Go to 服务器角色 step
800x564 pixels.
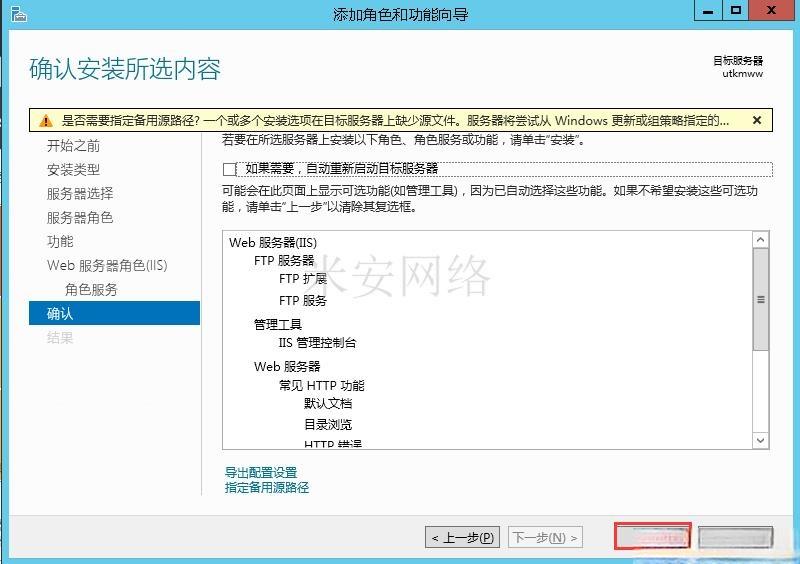tap(80, 217)
